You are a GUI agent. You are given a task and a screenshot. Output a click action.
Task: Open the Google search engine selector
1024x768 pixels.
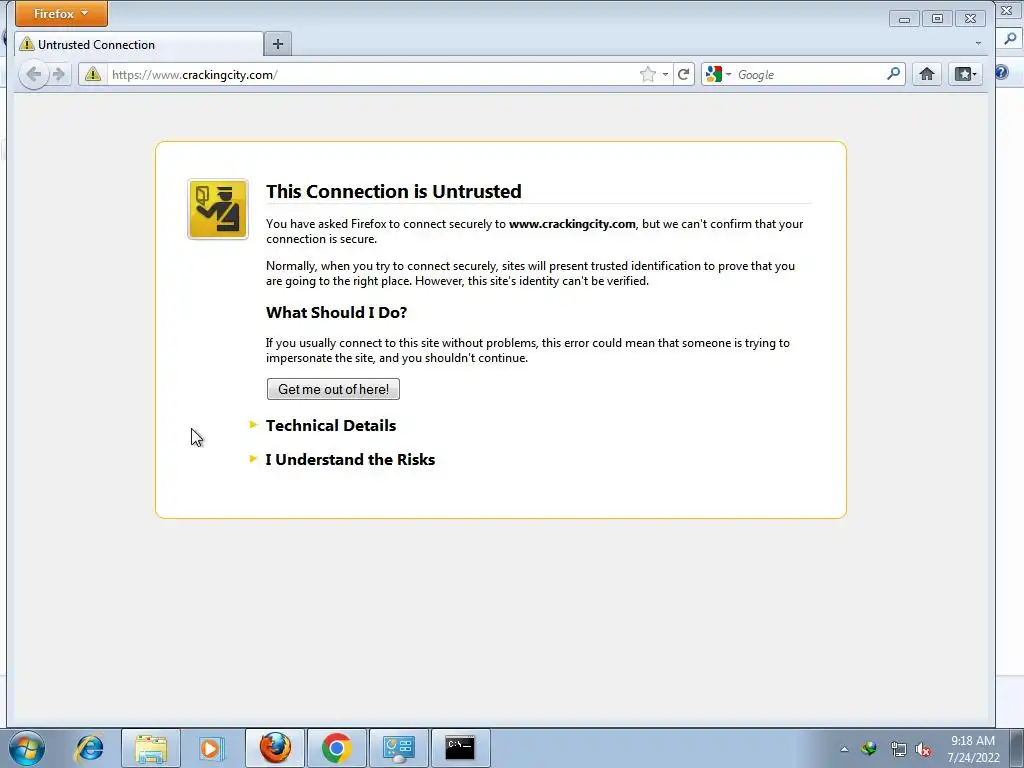pos(718,74)
